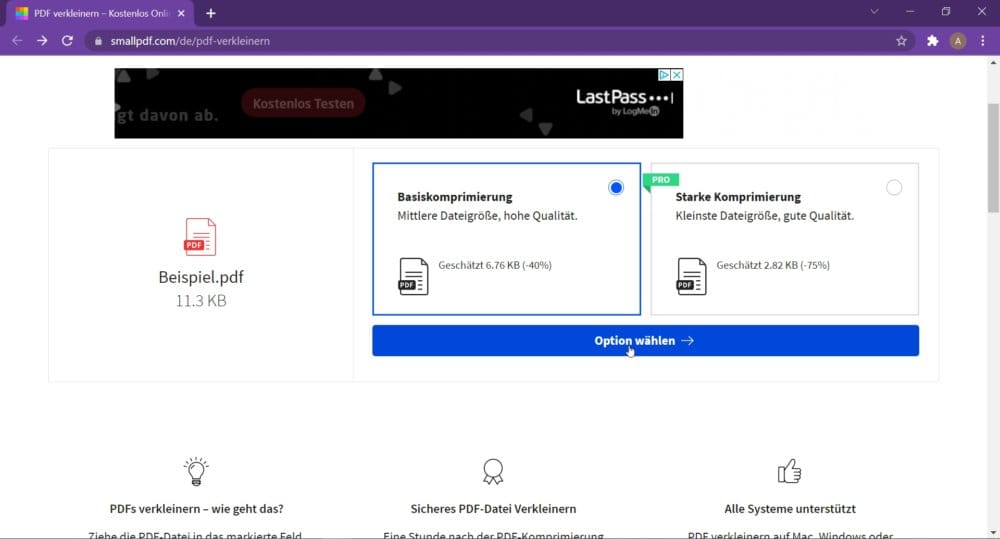This screenshot has width=1000, height=539.
Task: Click the lightbulb icon above 'PDFs verkleinern'
Action: tap(196, 471)
